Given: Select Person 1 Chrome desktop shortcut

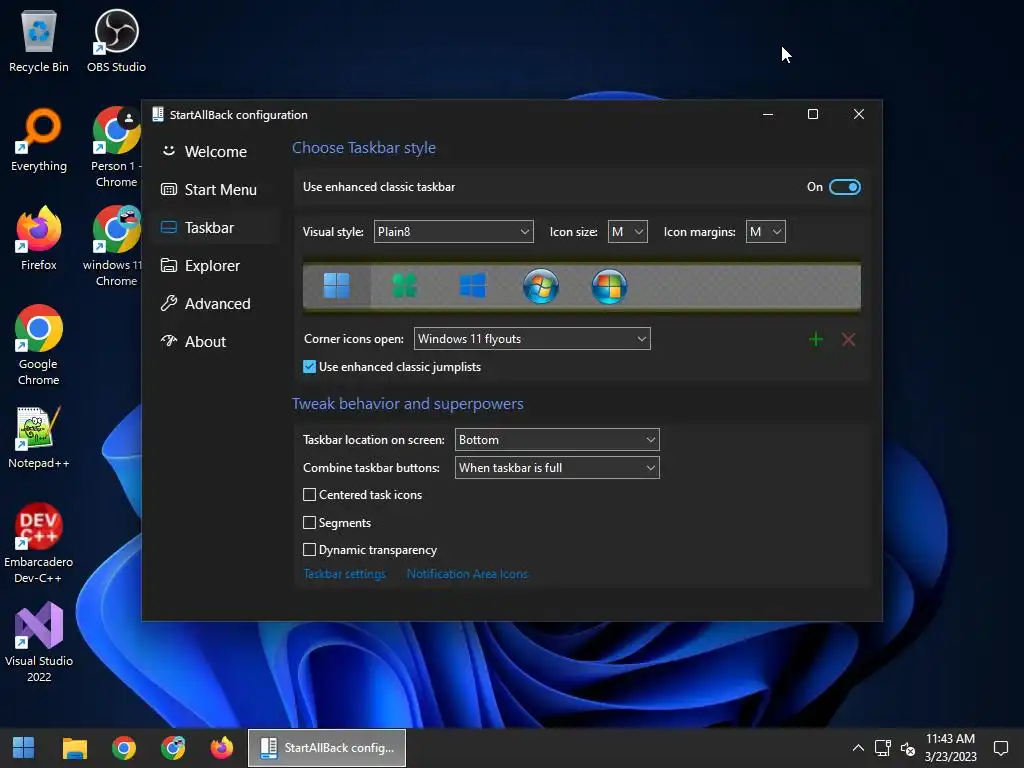Looking at the screenshot, I should click(x=116, y=148).
